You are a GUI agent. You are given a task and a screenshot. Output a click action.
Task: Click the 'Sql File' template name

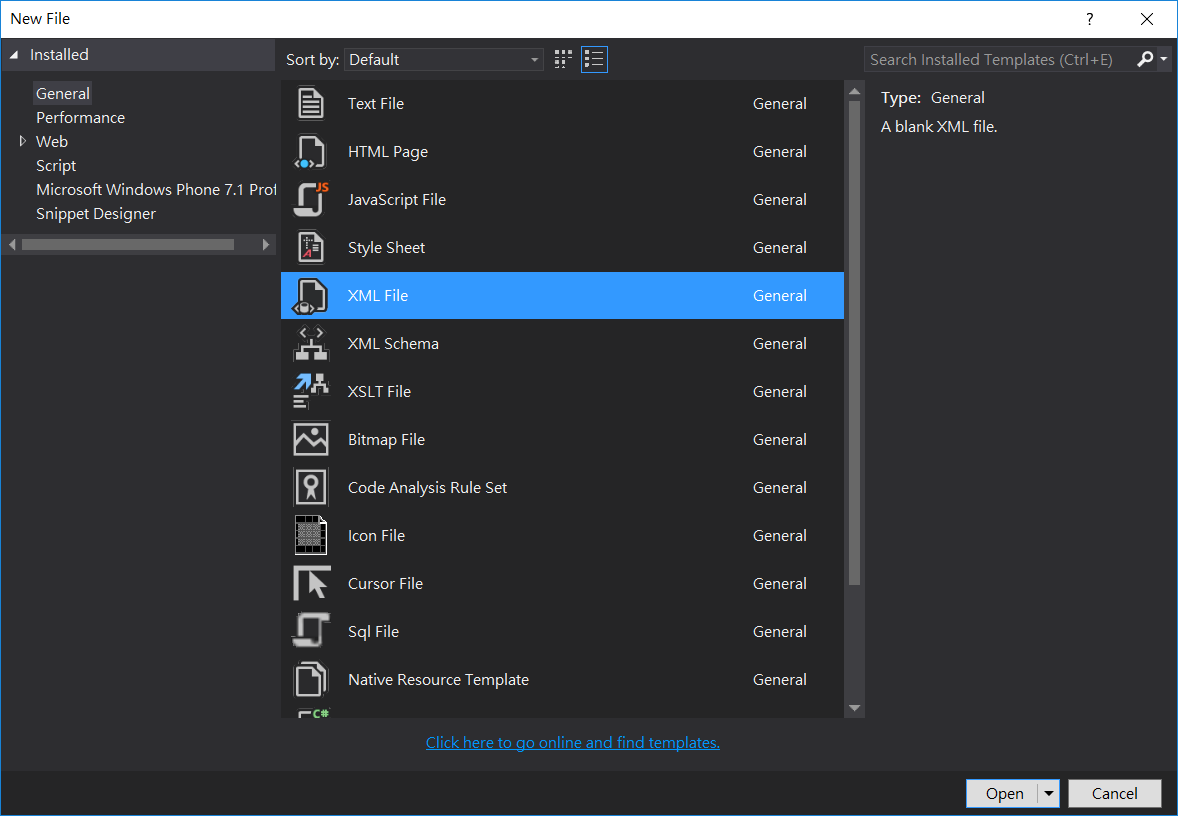pos(373,632)
